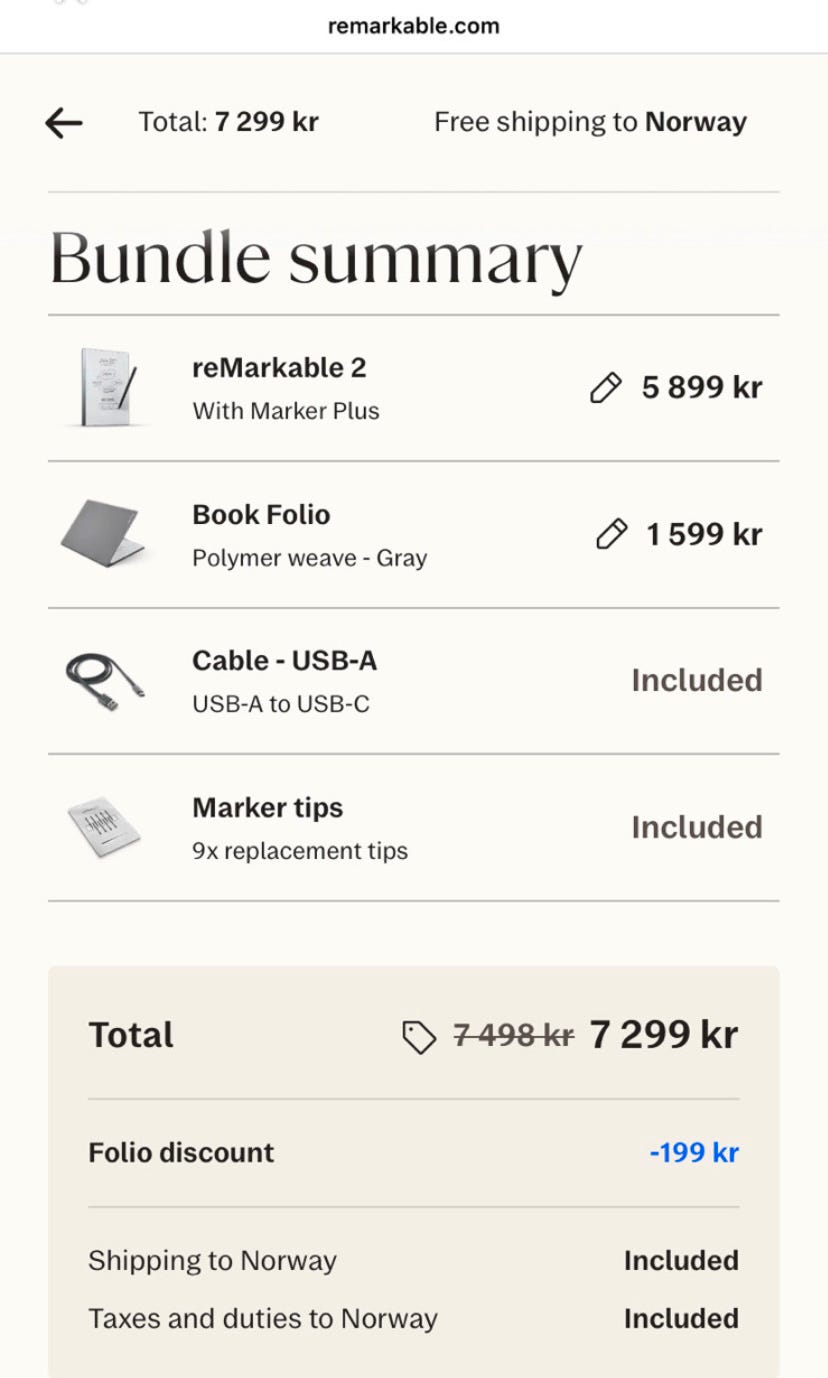Click the Free shipping to Norway text
The image size is (828, 1378).
coord(590,123)
